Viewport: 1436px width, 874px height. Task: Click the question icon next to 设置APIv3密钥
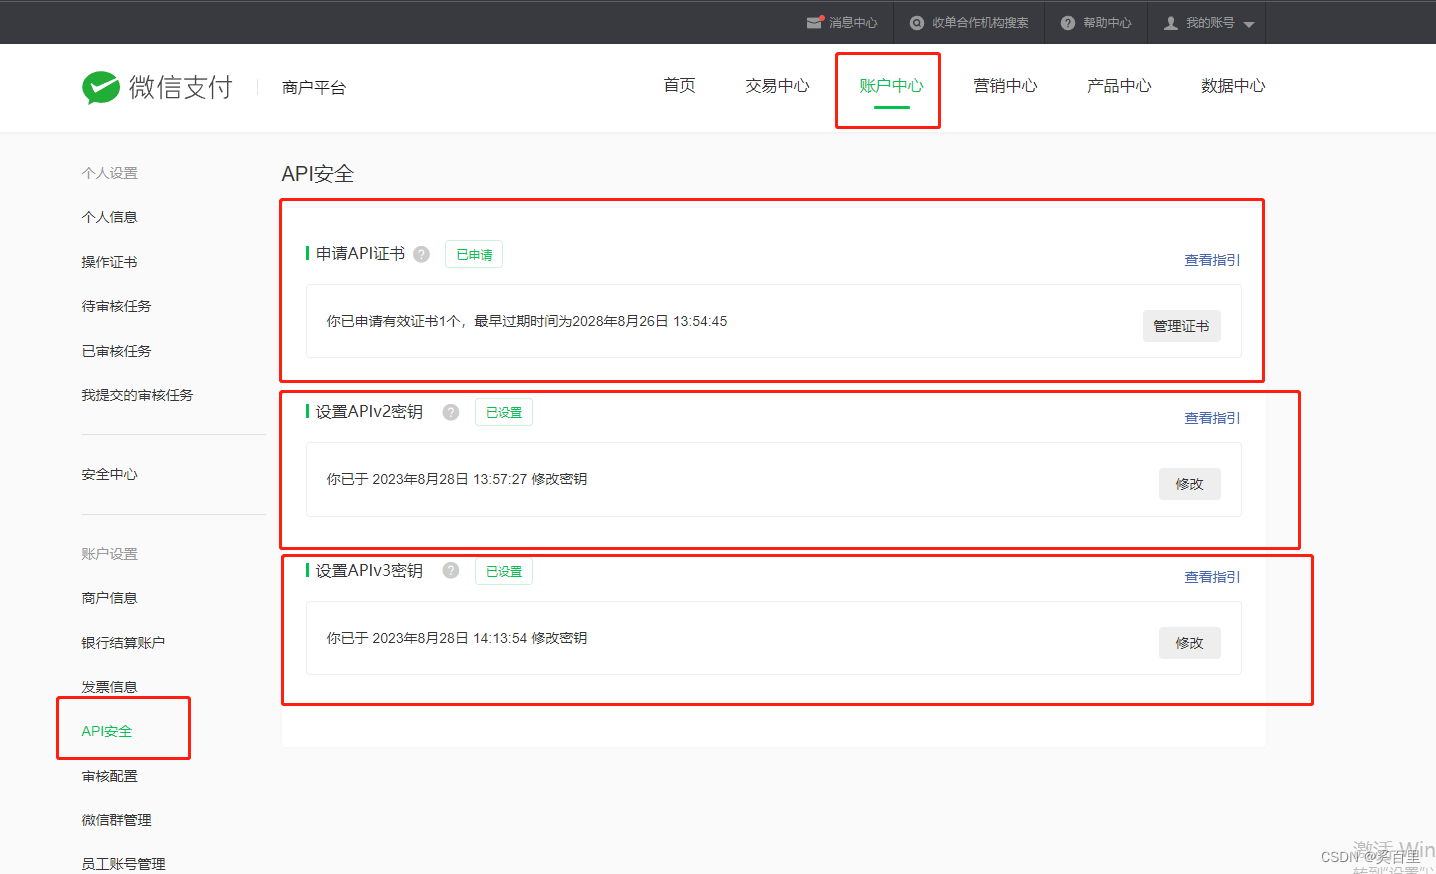[450, 570]
